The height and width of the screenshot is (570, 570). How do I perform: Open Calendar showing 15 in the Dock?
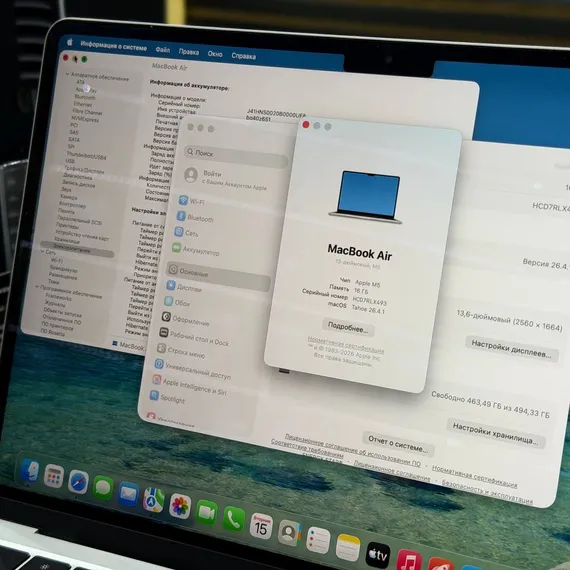coord(261,526)
